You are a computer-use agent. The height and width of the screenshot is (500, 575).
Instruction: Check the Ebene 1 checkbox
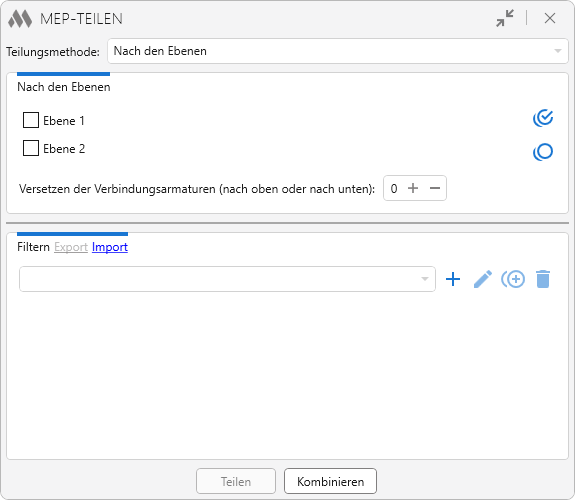pos(31,120)
